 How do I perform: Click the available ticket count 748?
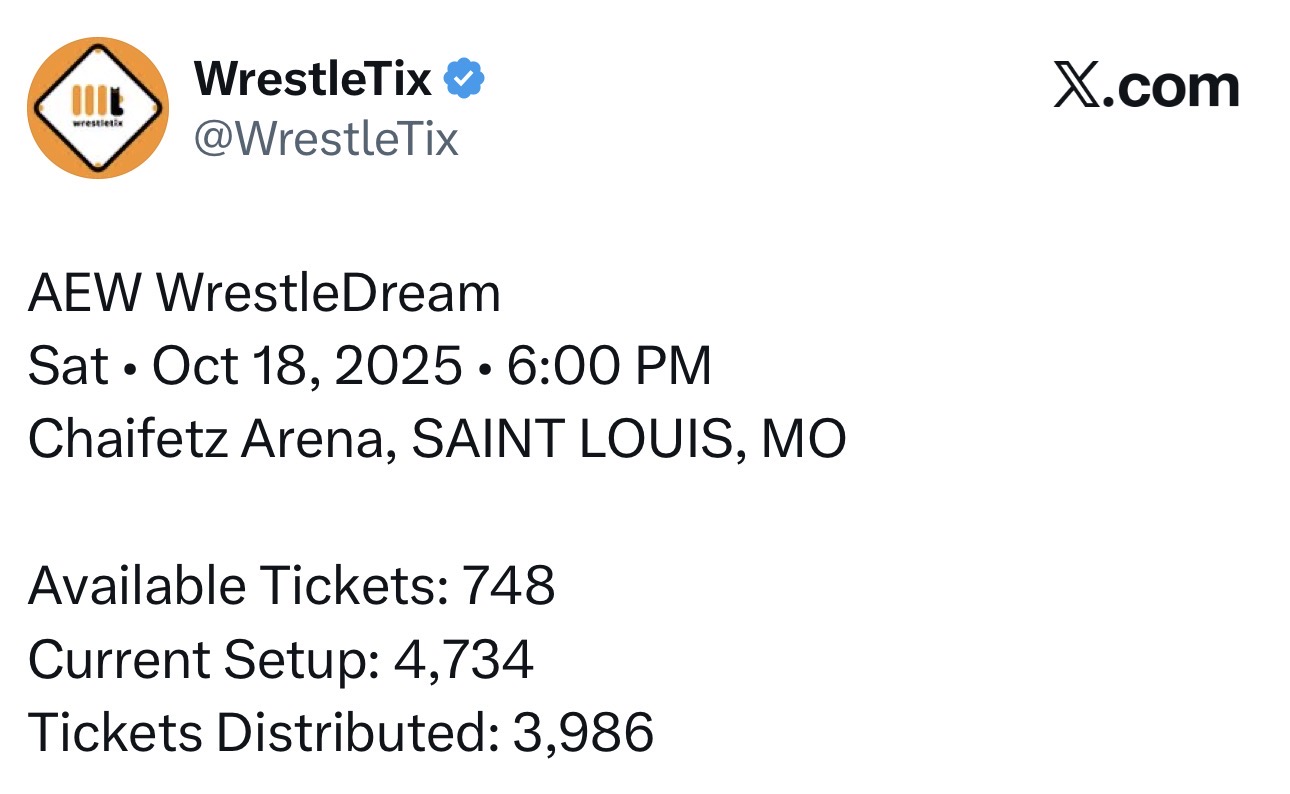click(x=508, y=585)
